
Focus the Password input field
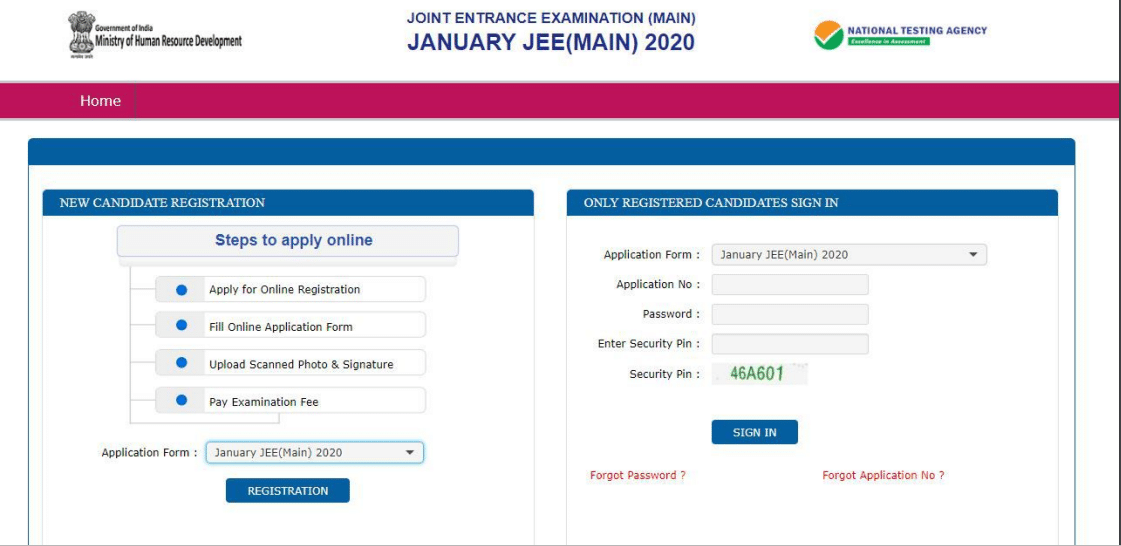789,315
